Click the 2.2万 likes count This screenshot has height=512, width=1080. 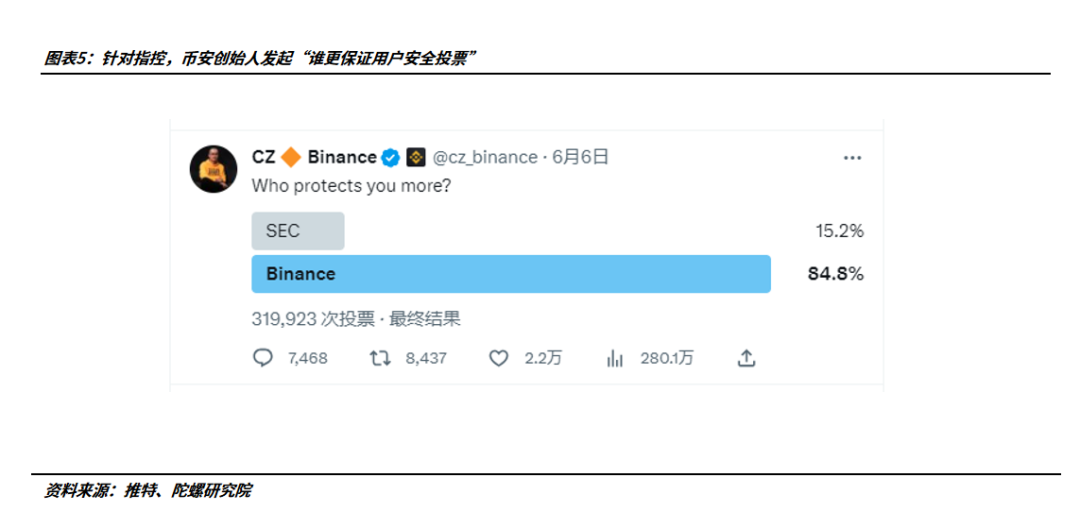point(543,358)
